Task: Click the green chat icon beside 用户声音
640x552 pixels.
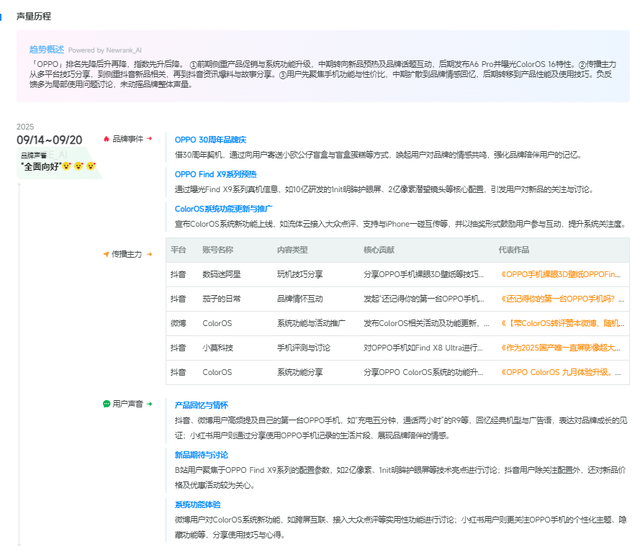Action: 107,404
